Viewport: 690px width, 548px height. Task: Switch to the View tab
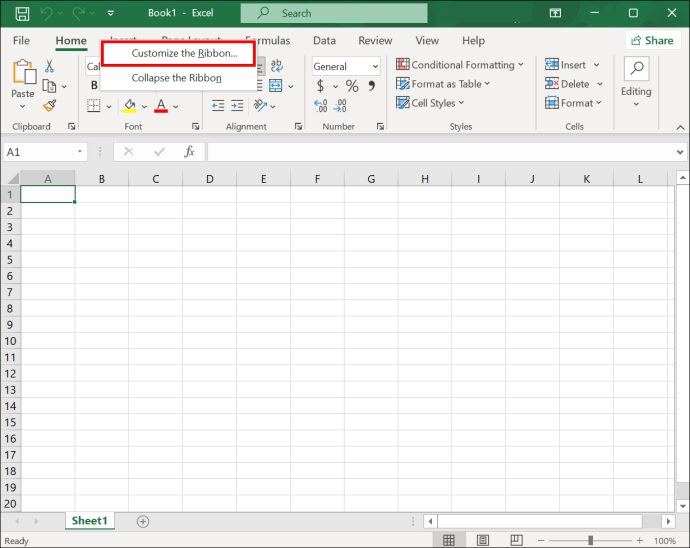(x=427, y=40)
